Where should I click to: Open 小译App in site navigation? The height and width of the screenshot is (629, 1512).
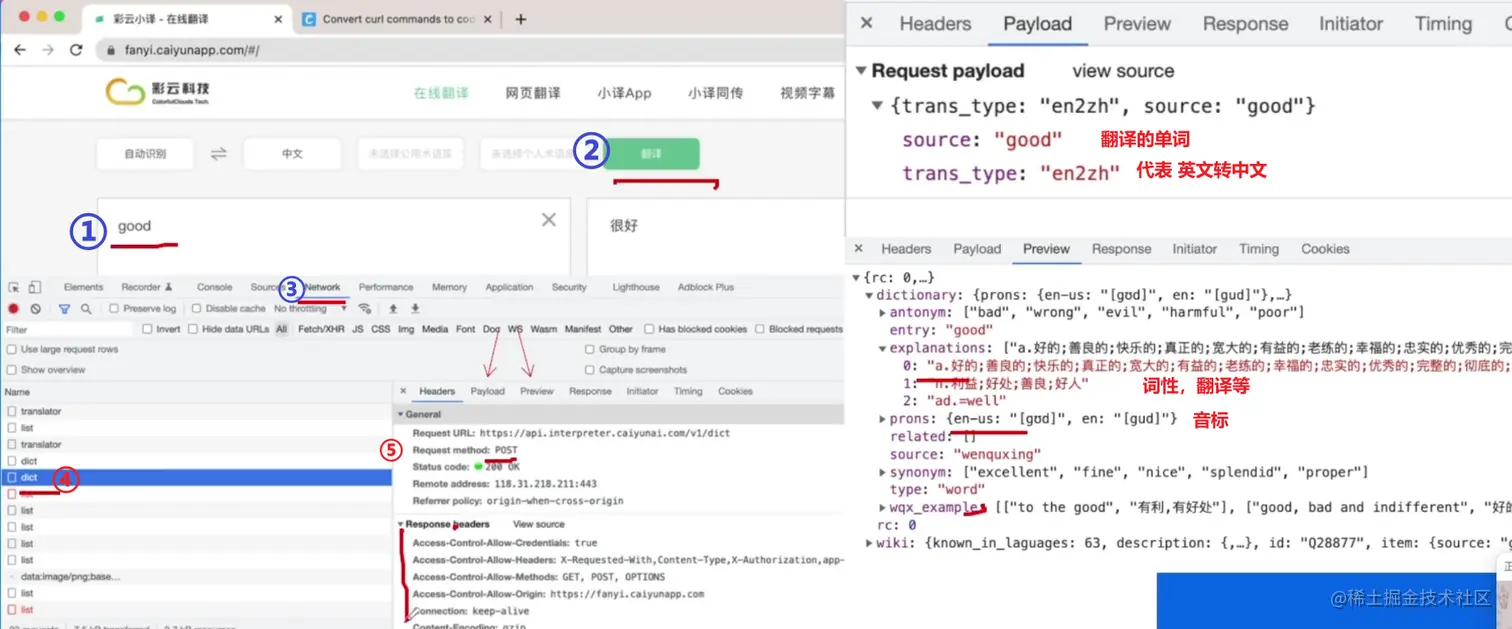(625, 93)
